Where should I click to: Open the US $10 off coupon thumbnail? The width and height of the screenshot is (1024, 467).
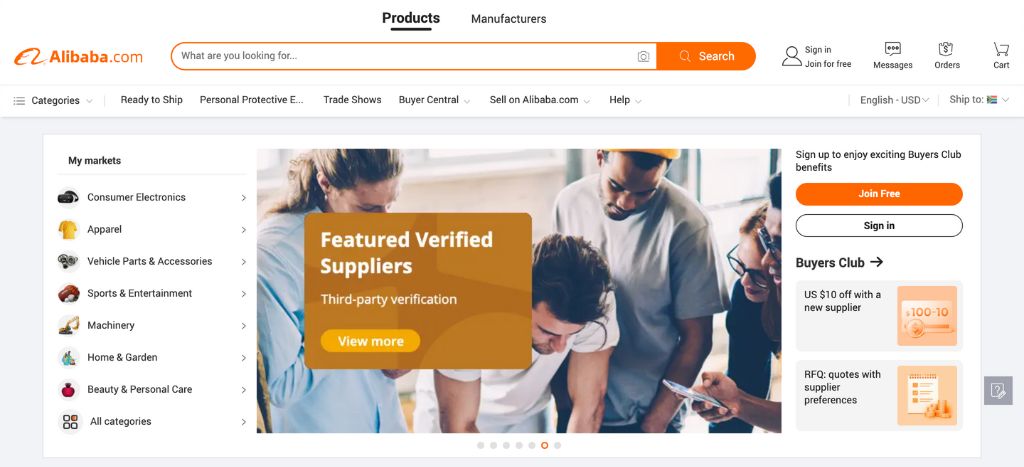927,315
